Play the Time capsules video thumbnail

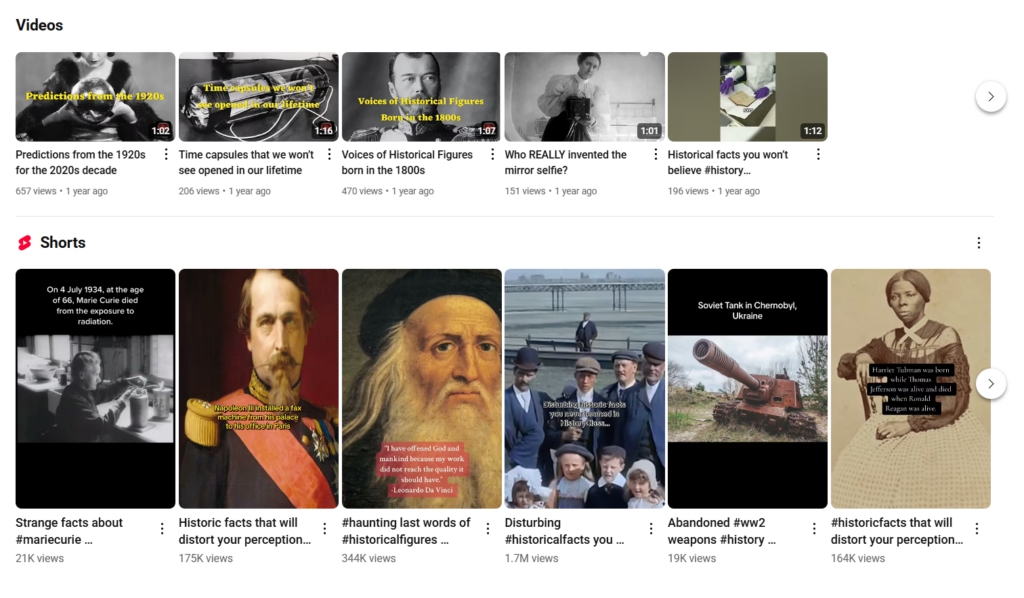(x=259, y=97)
